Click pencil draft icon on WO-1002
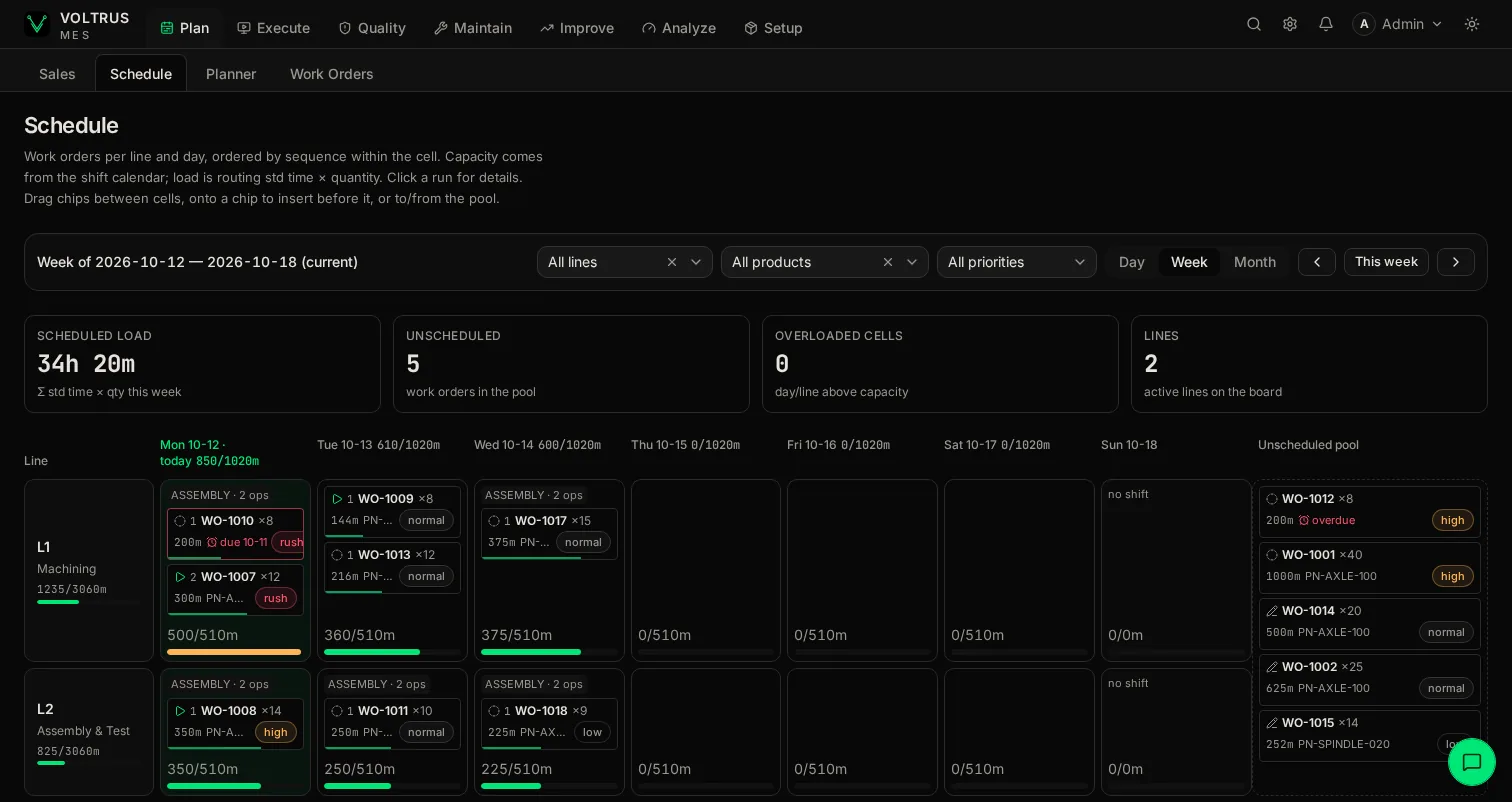Image resolution: width=1512 pixels, height=802 pixels. [1272, 667]
